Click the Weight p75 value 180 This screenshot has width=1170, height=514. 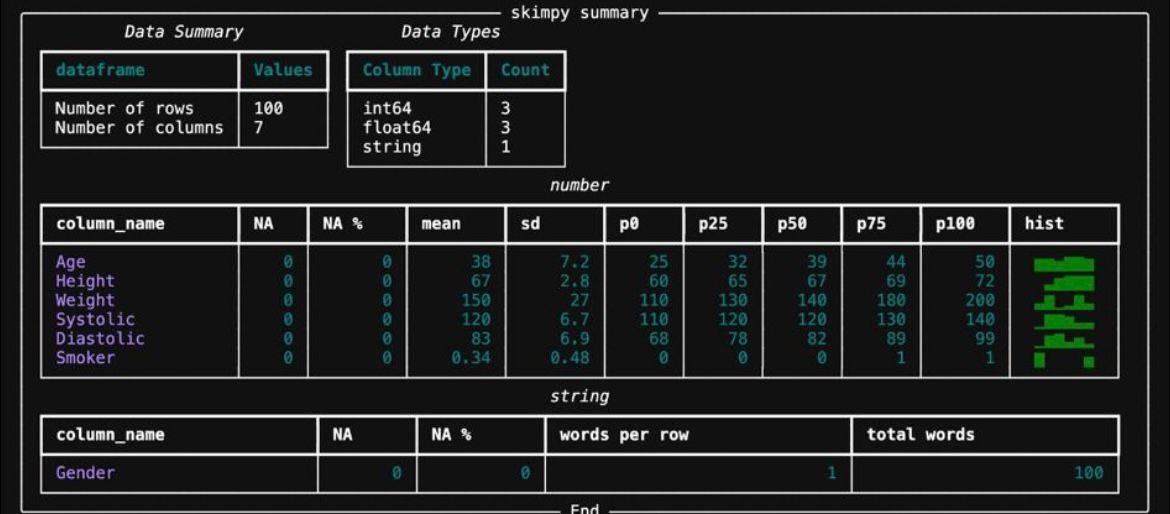891,301
